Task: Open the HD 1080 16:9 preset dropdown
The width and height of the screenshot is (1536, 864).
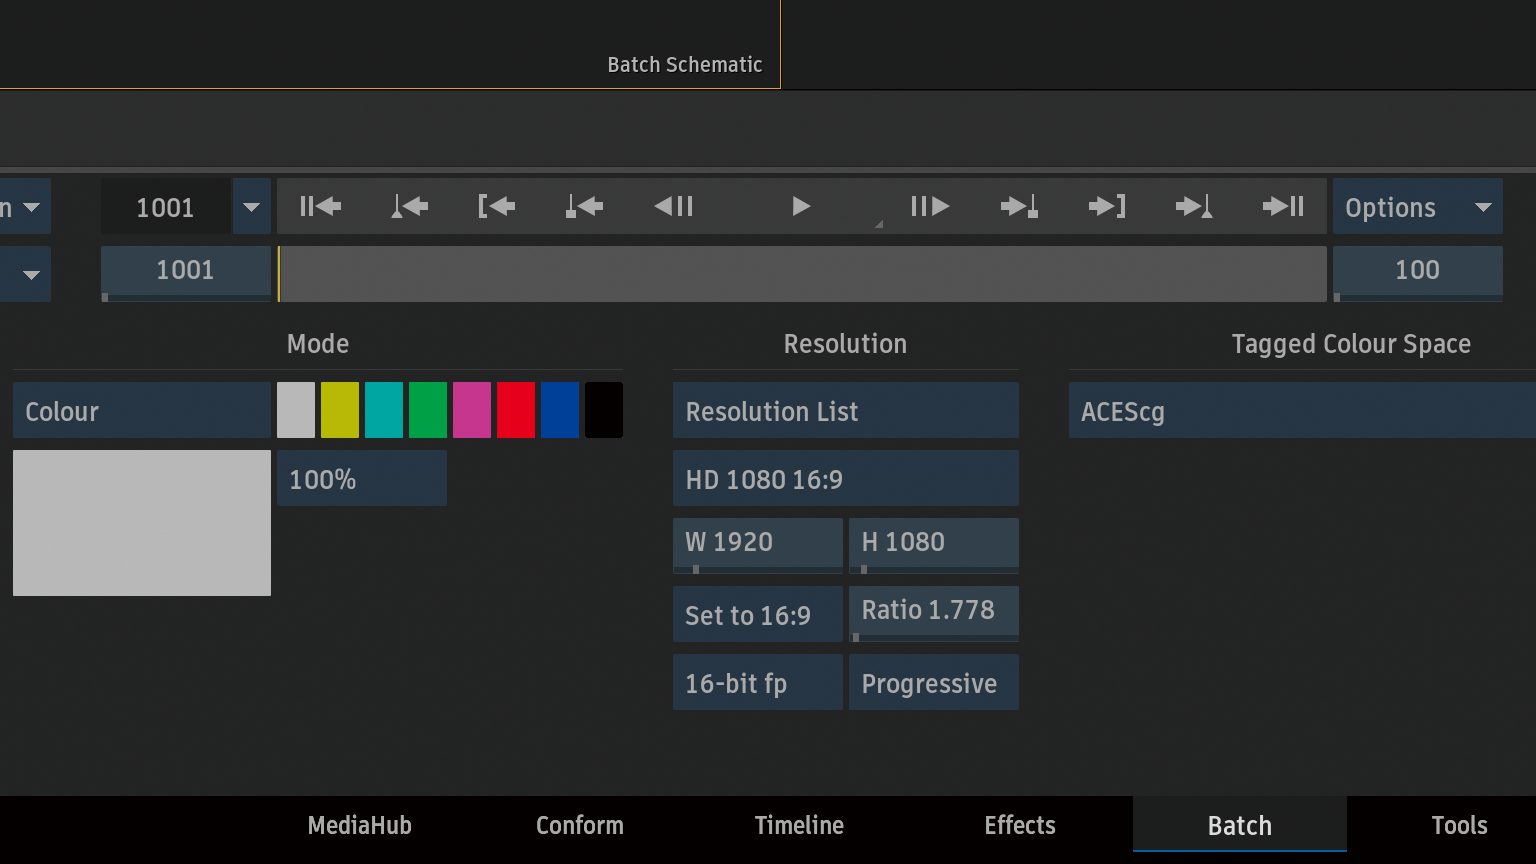Action: click(x=846, y=478)
